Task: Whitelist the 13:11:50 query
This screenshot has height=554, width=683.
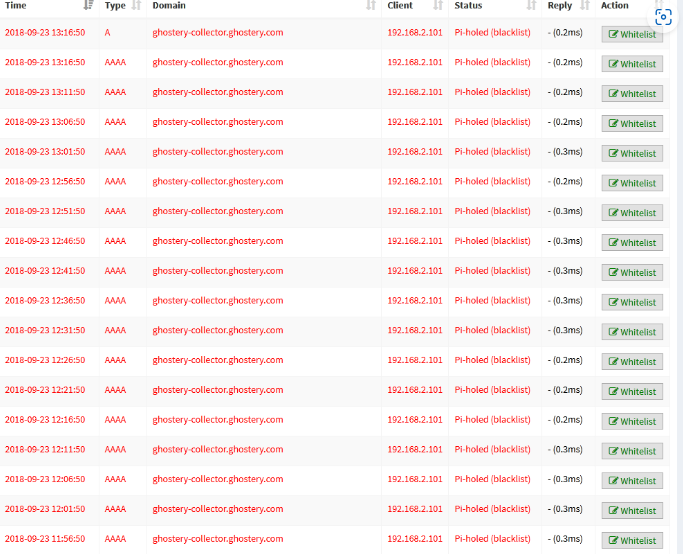Action: (x=632, y=94)
